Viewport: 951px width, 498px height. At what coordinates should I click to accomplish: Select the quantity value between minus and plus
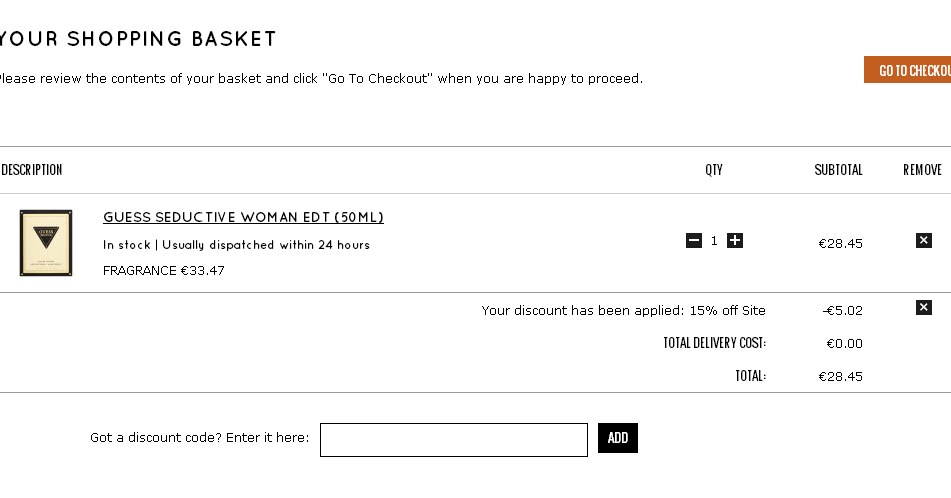714,241
